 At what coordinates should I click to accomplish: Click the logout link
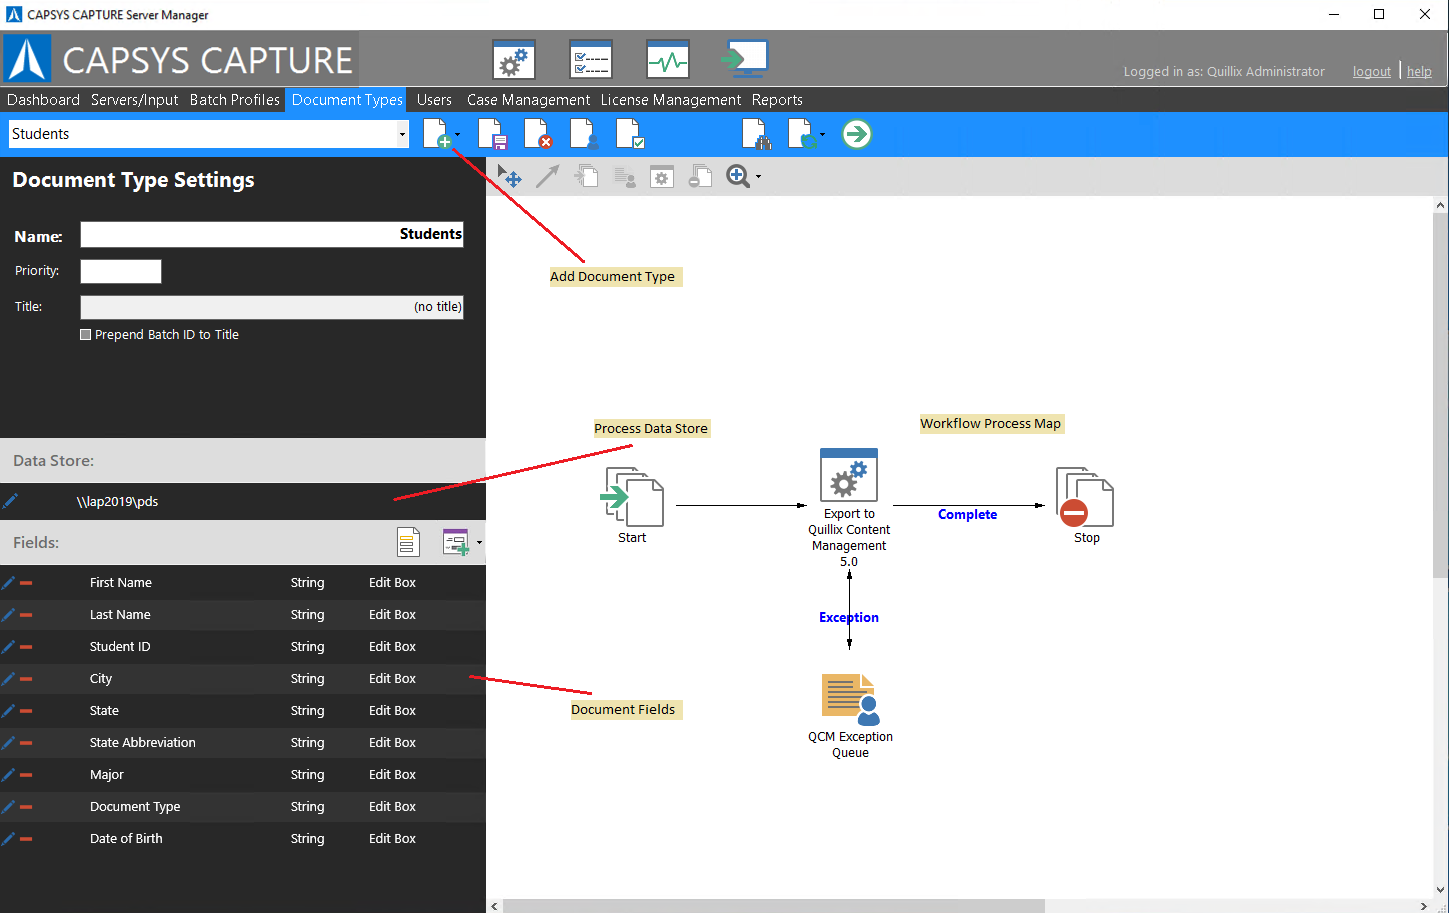[1372, 72]
